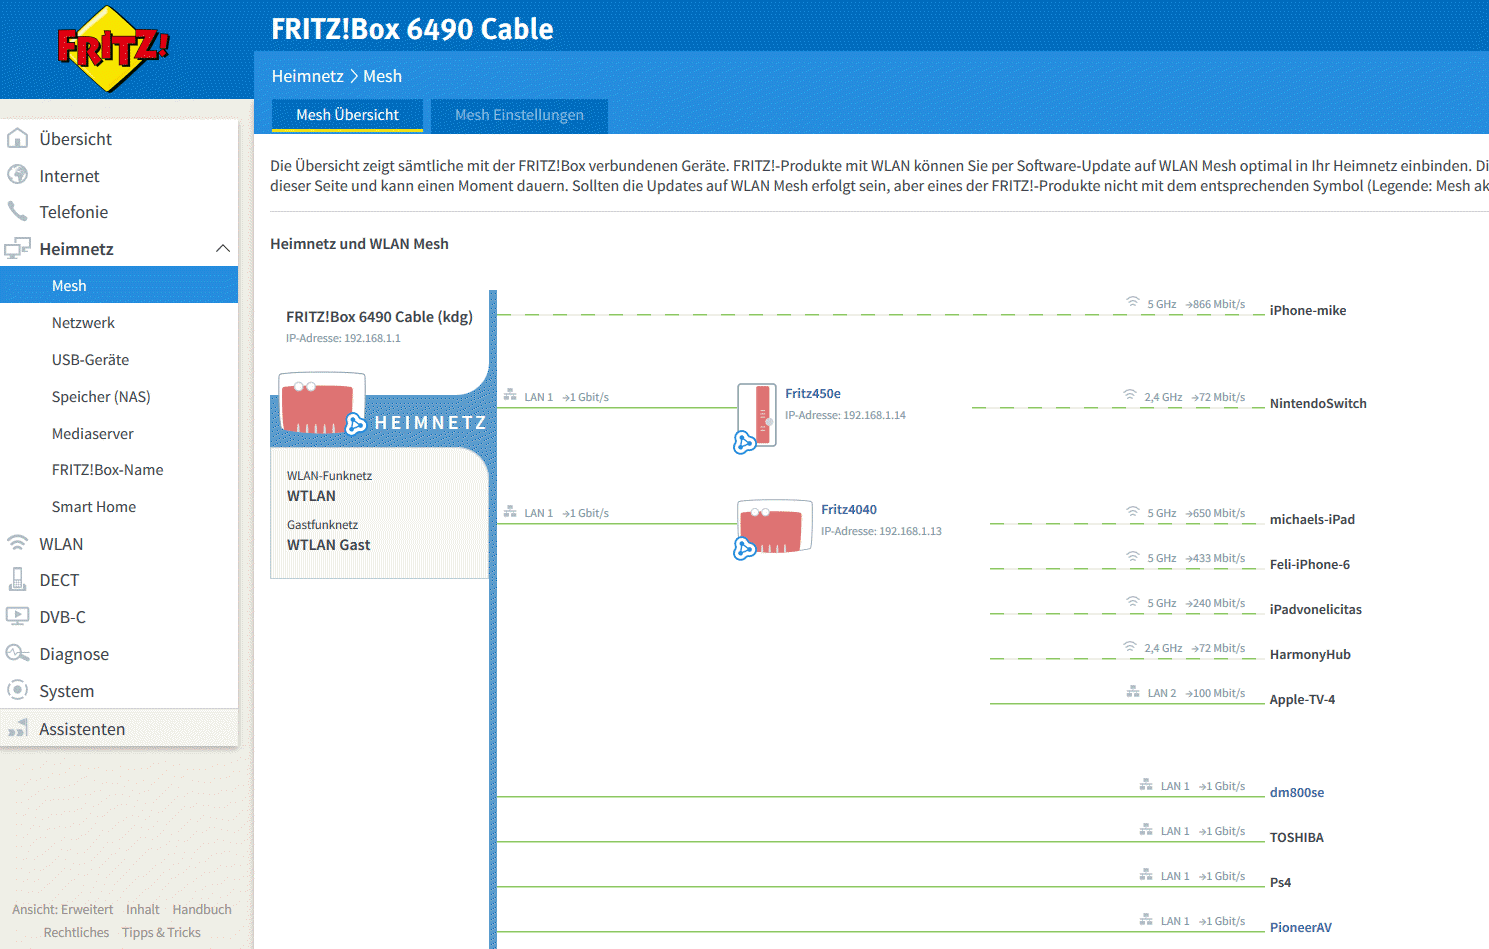
Task: Click the Wi-Fi icon for iPhone-mike connection
Action: click(x=1133, y=302)
